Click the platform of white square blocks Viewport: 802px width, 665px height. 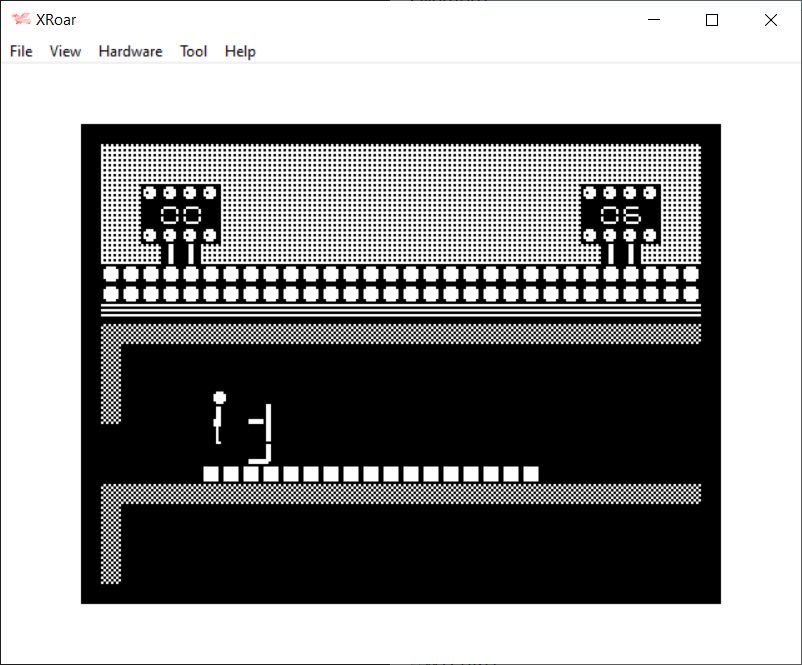coord(371,474)
